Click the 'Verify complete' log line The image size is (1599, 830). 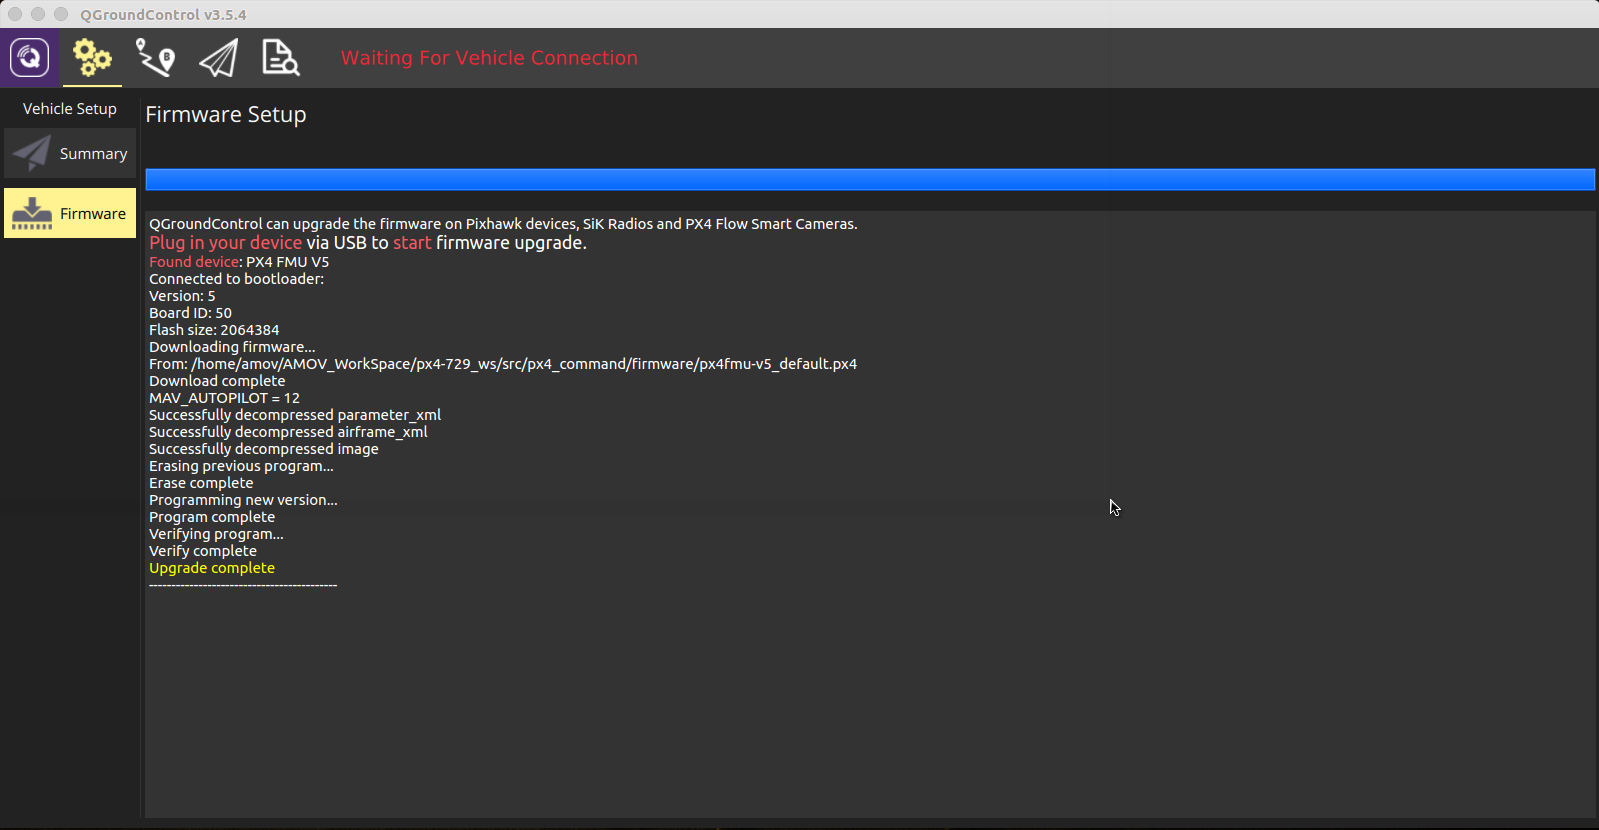pyautogui.click(x=203, y=551)
